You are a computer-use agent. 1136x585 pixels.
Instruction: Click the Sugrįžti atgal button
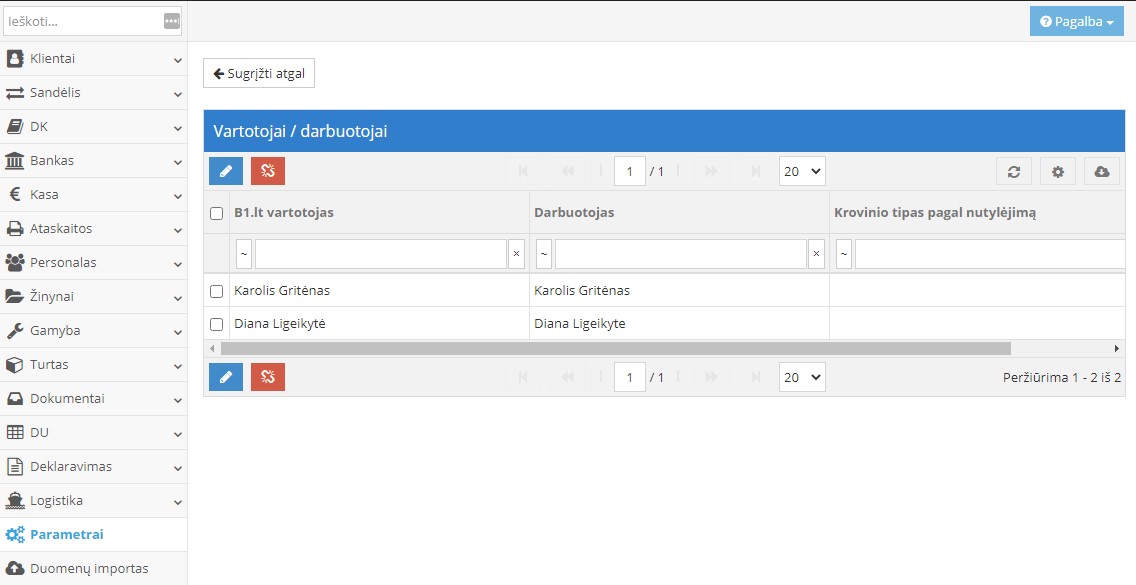(x=259, y=73)
